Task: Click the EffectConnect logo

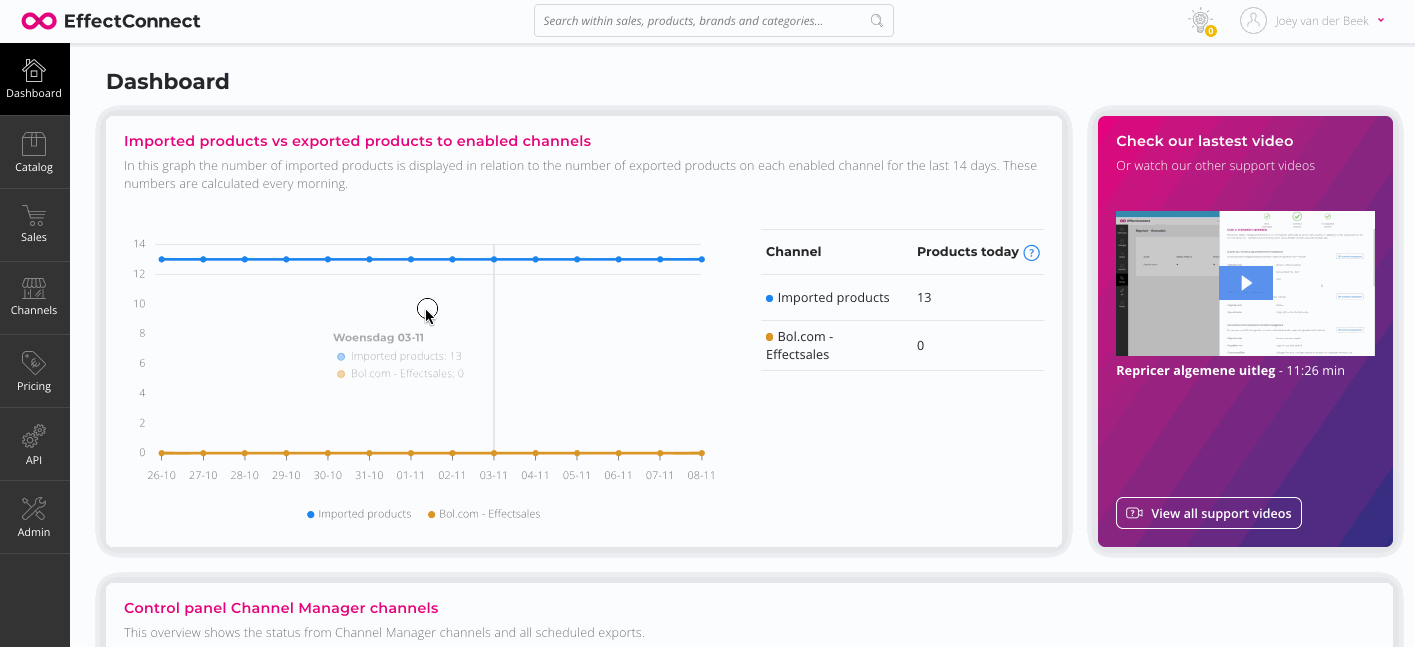Action: (111, 21)
